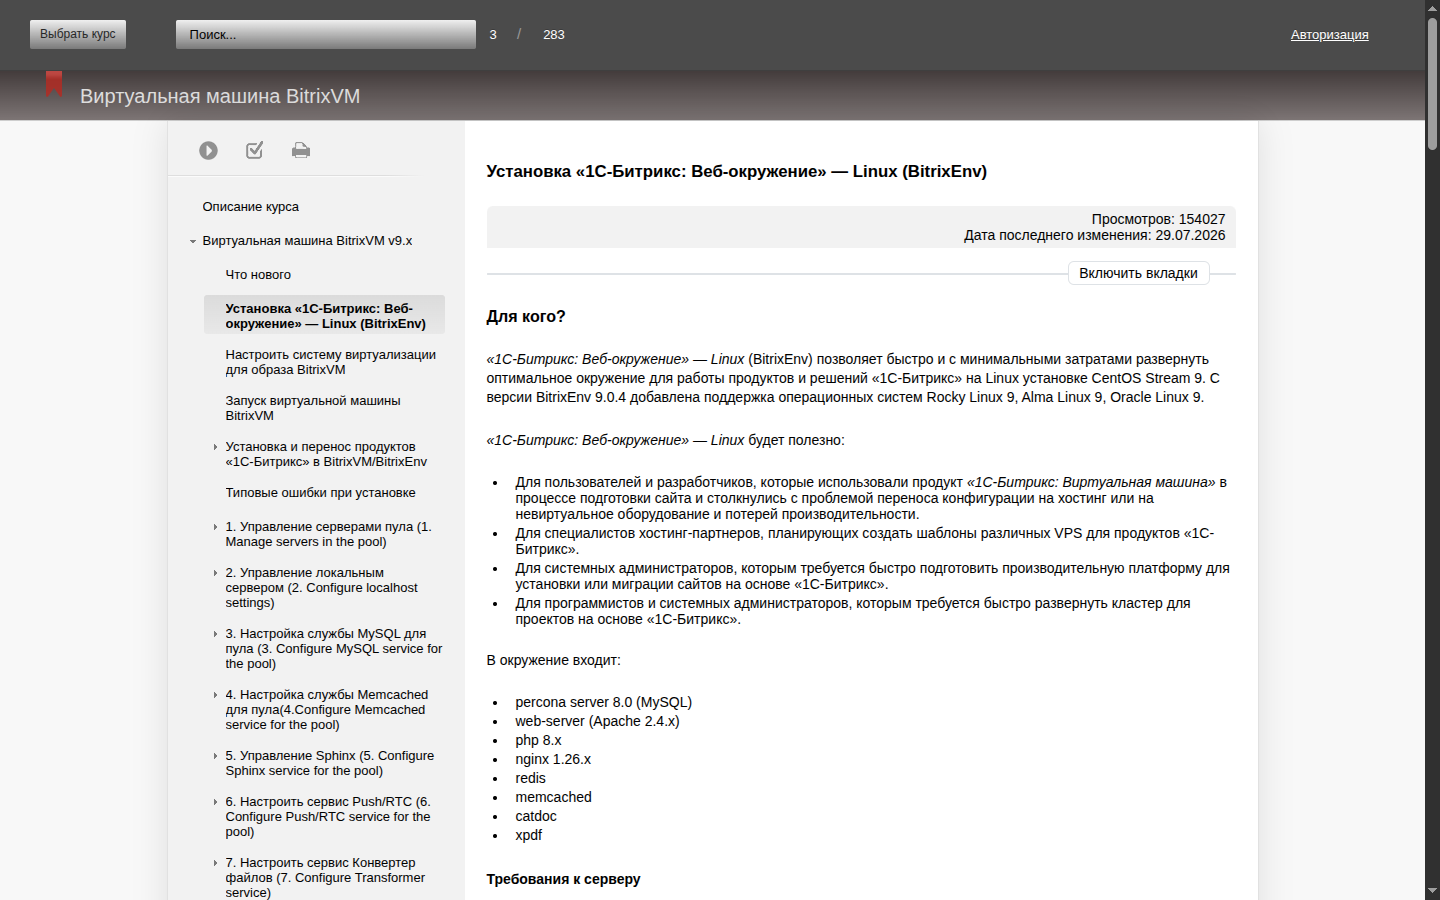1440x900 pixels.
Task: Open Запуск виртуальной машины BitrixVM lesson
Action: coord(312,408)
